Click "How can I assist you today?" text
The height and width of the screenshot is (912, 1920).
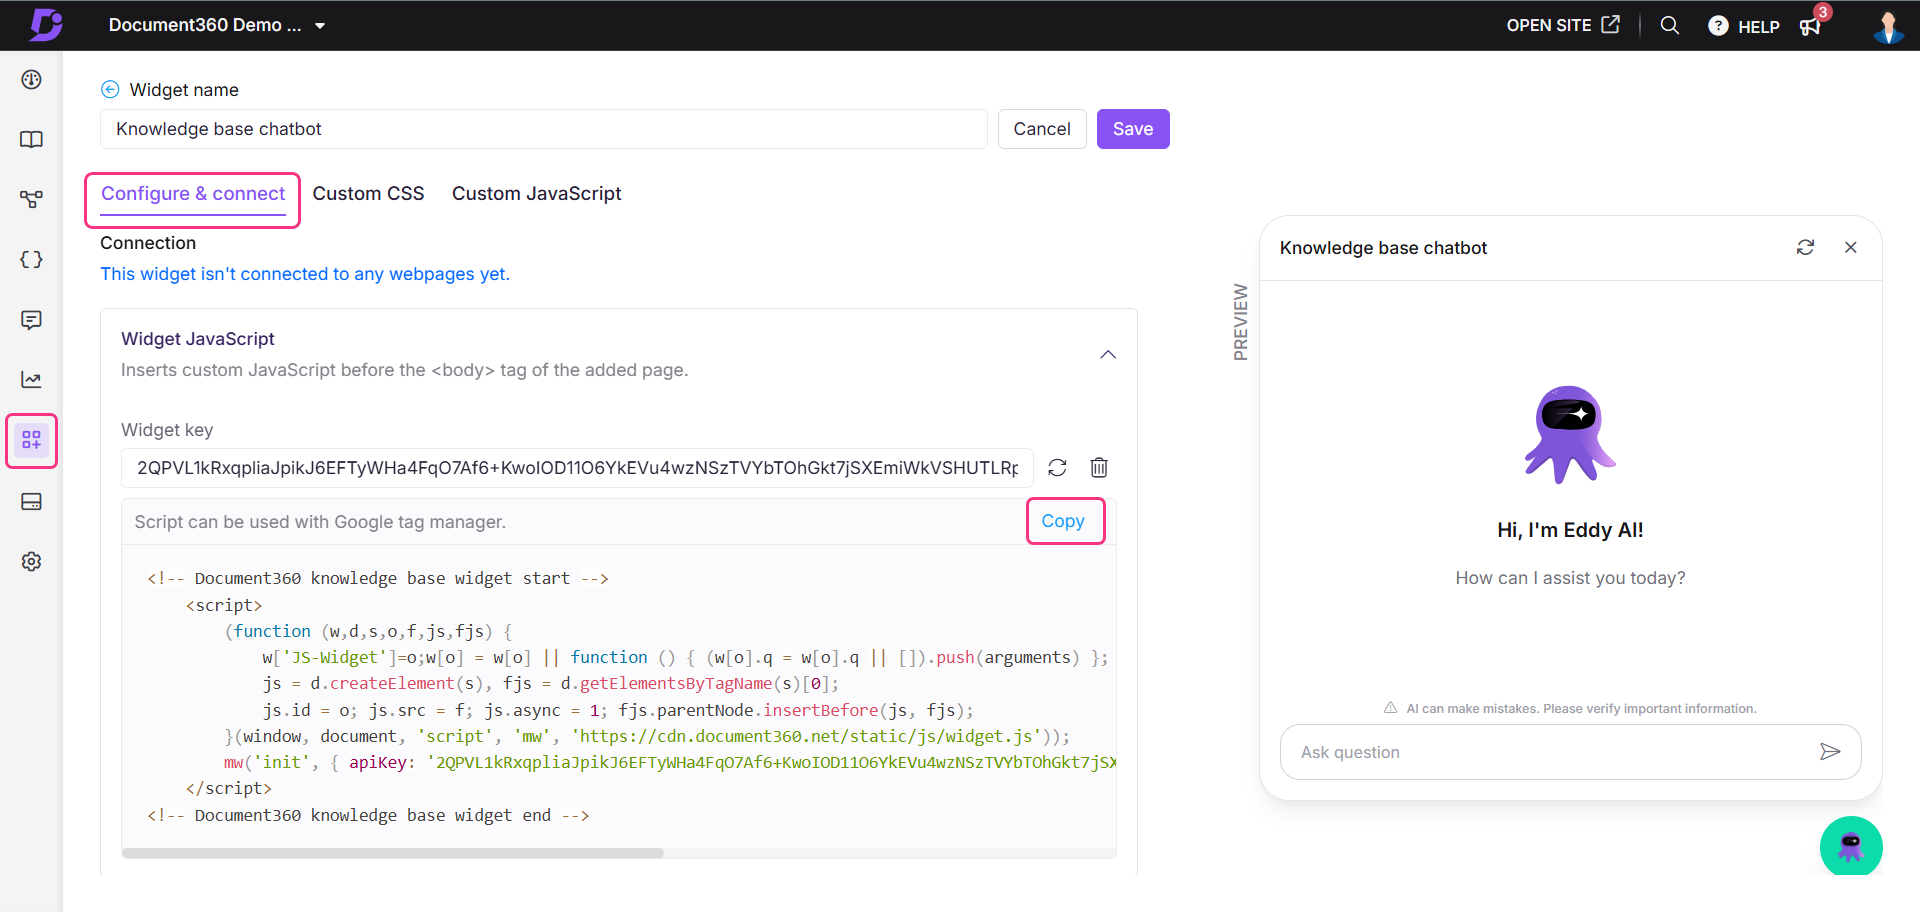1570,578
